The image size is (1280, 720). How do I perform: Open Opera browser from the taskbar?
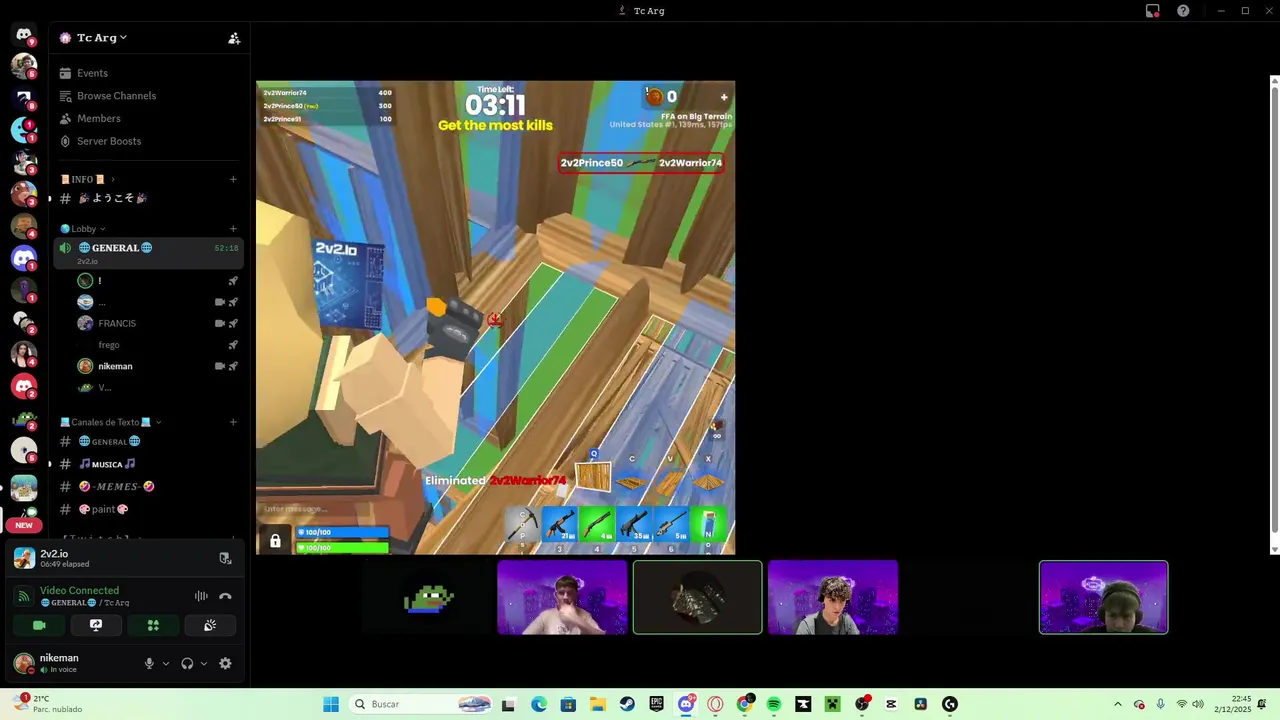(x=715, y=704)
